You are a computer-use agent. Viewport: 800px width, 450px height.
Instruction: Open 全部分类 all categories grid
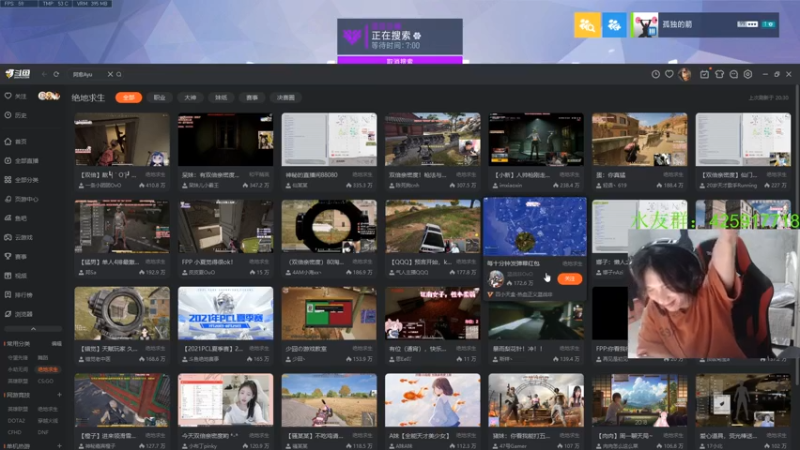tap(21, 180)
